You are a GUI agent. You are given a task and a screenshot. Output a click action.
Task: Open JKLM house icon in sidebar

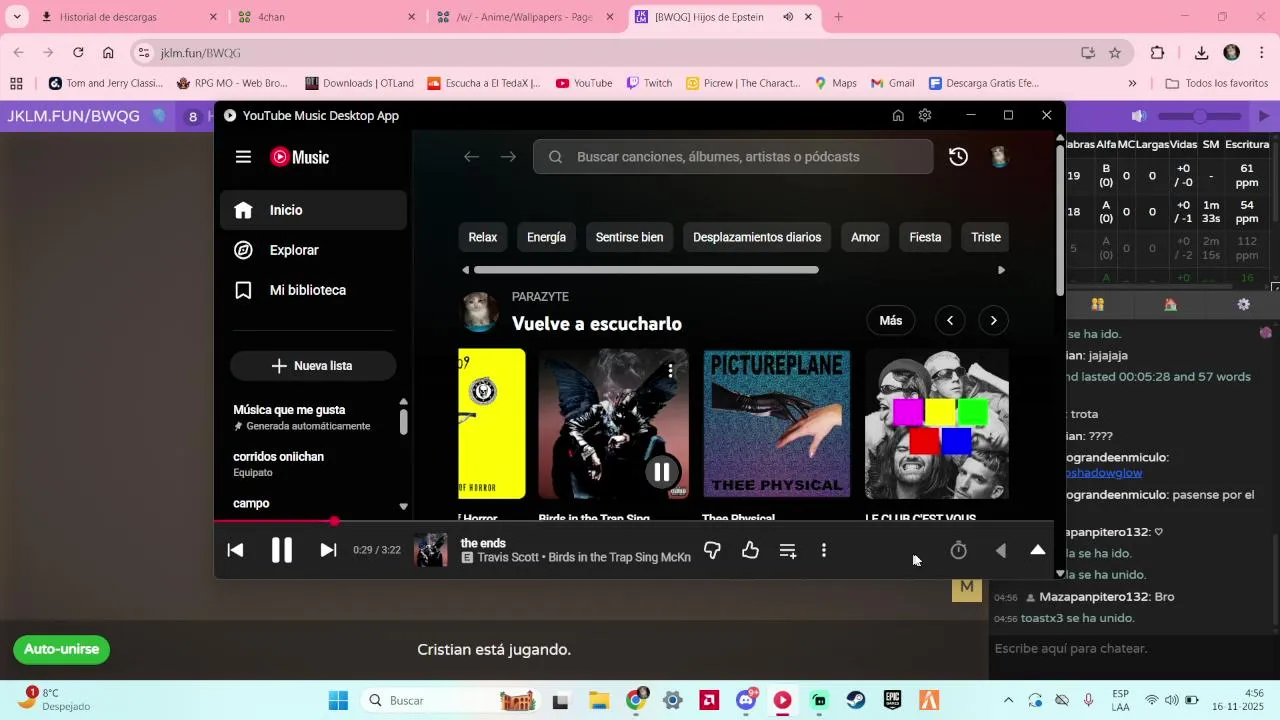(1170, 305)
